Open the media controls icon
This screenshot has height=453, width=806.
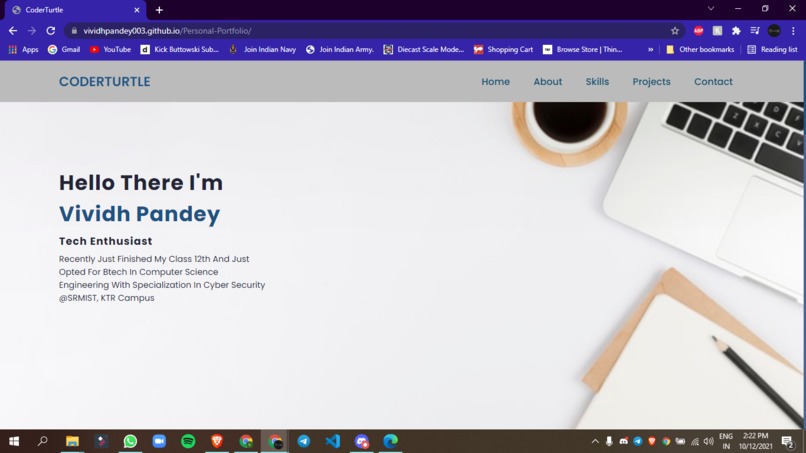coord(755,31)
